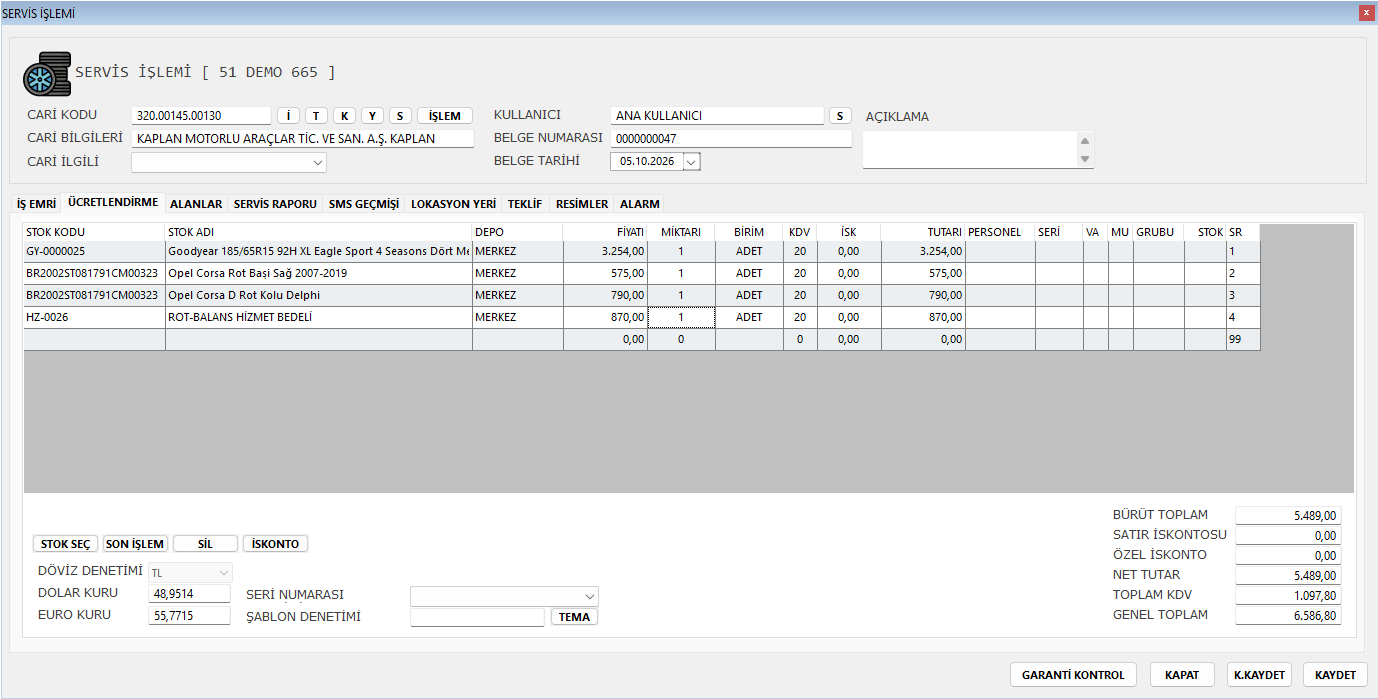The width and height of the screenshot is (1378, 699).
Task: Click the K button next to Cari Kodu
Action: tap(344, 116)
